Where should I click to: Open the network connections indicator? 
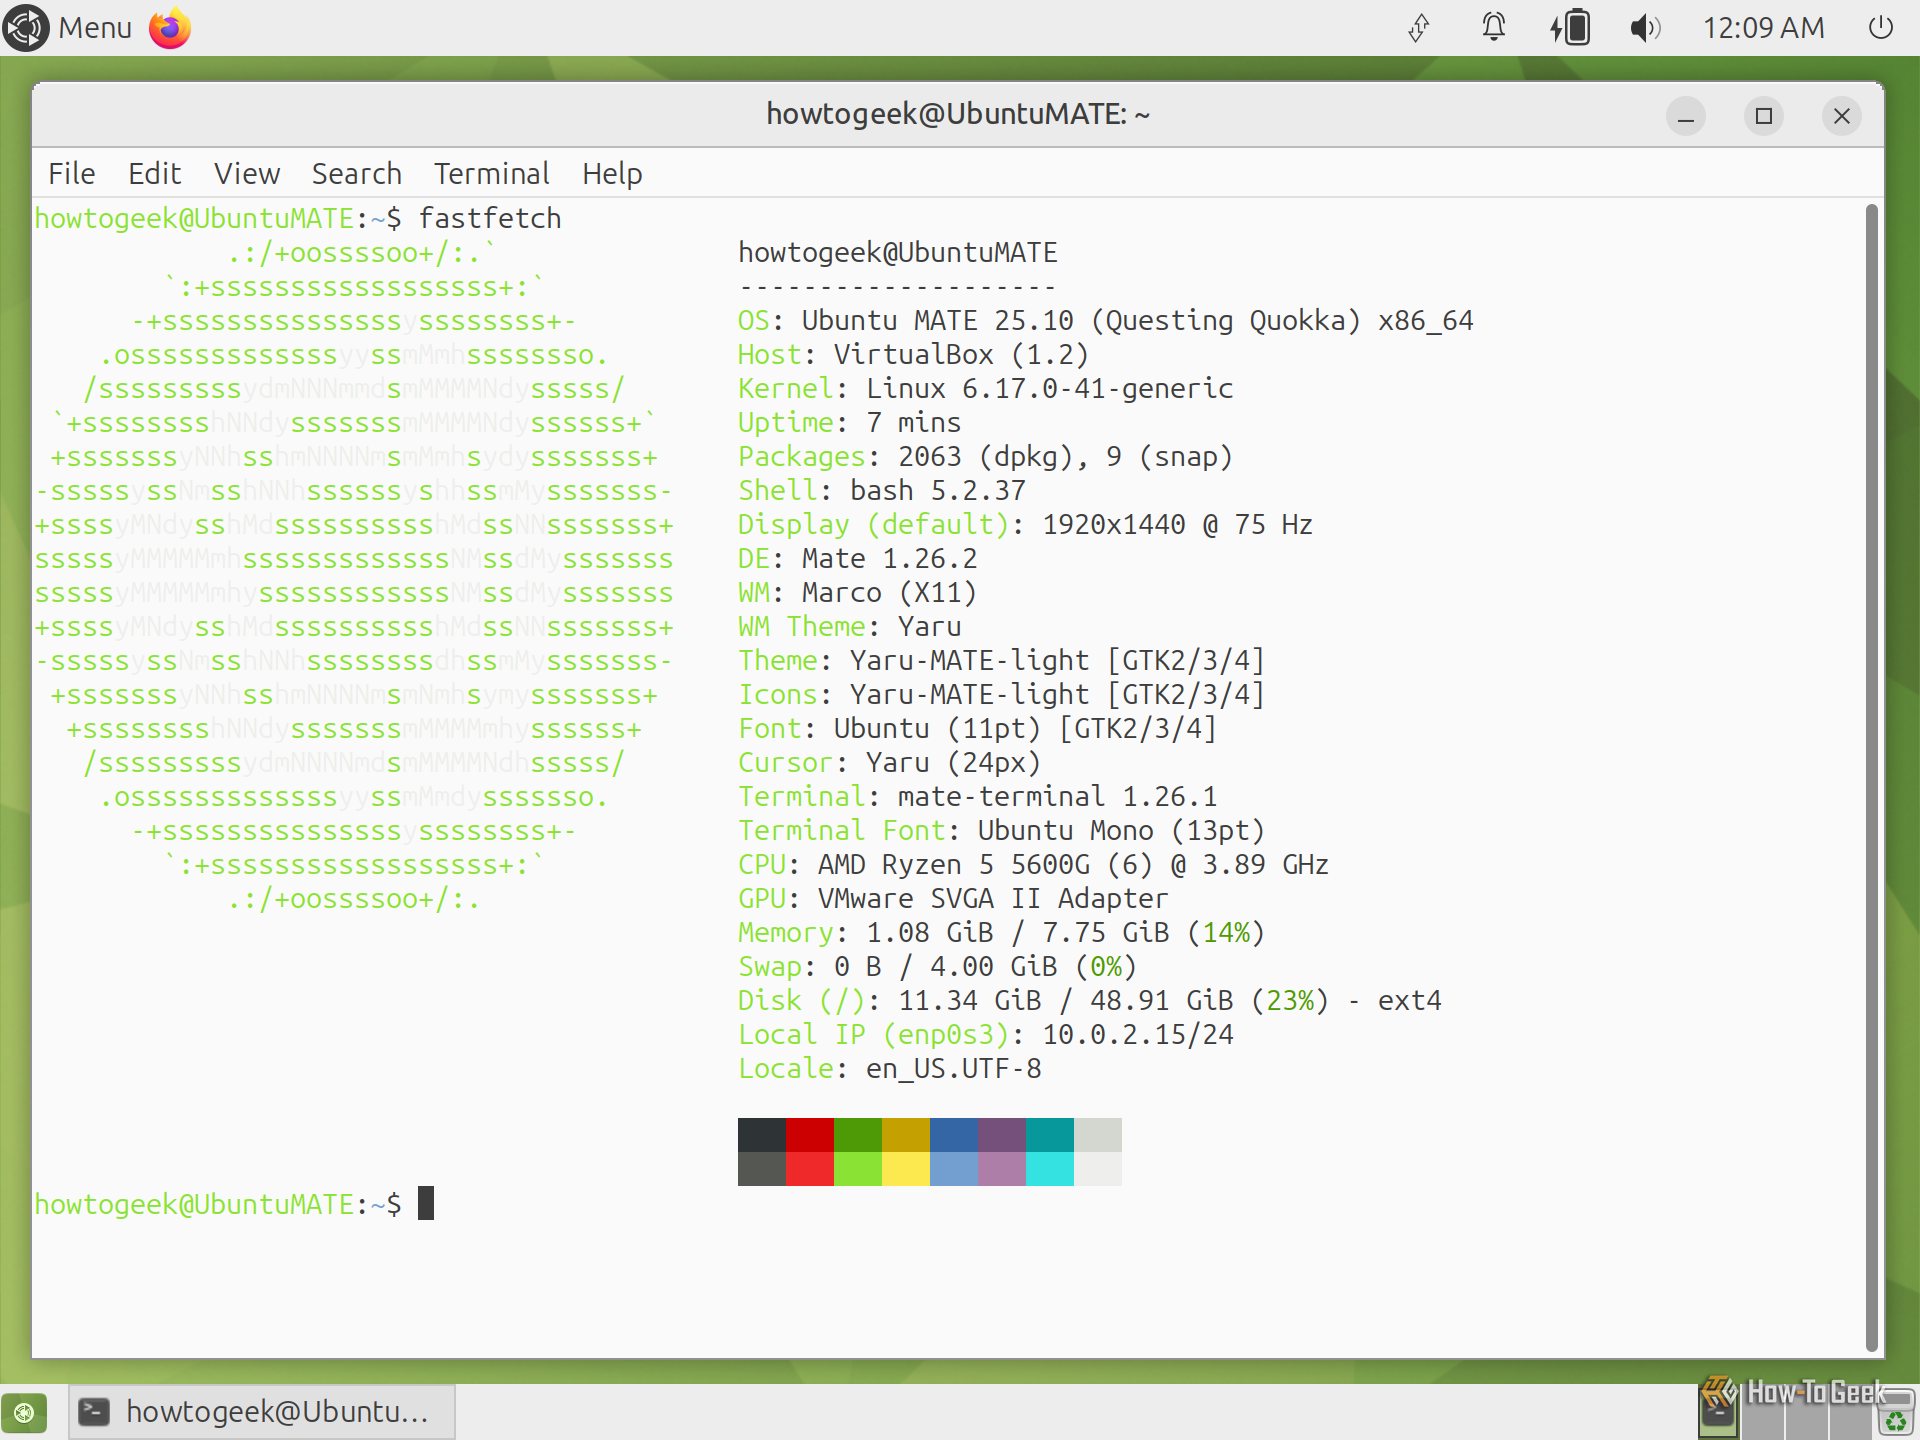1418,28
